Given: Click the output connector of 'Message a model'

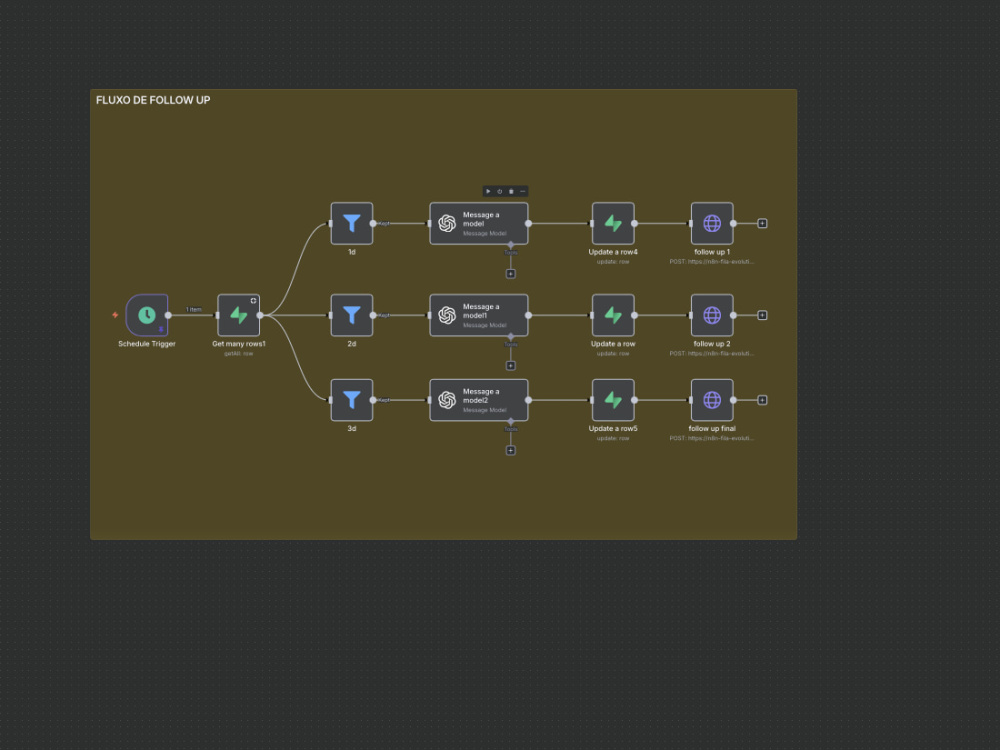Looking at the screenshot, I should click(528, 223).
